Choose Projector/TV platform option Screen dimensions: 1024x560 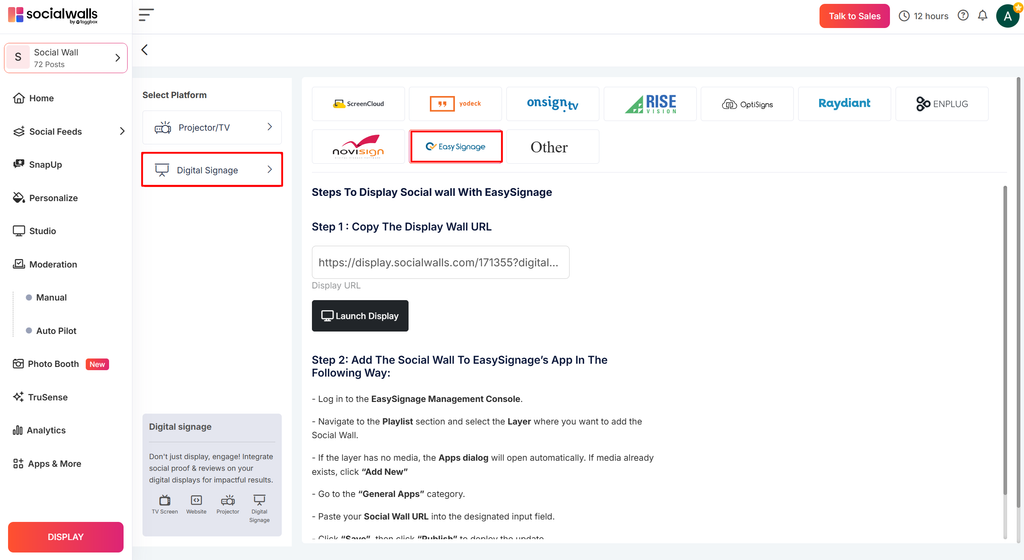[x=212, y=127]
